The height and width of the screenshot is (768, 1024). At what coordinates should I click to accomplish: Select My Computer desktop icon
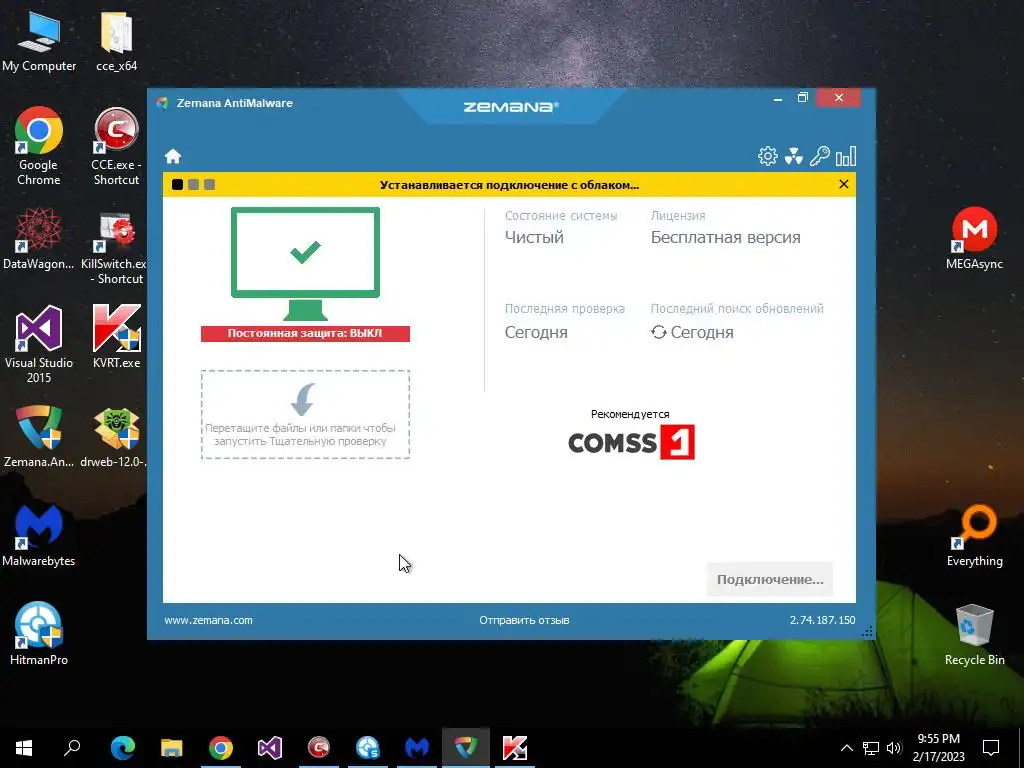coord(39,40)
